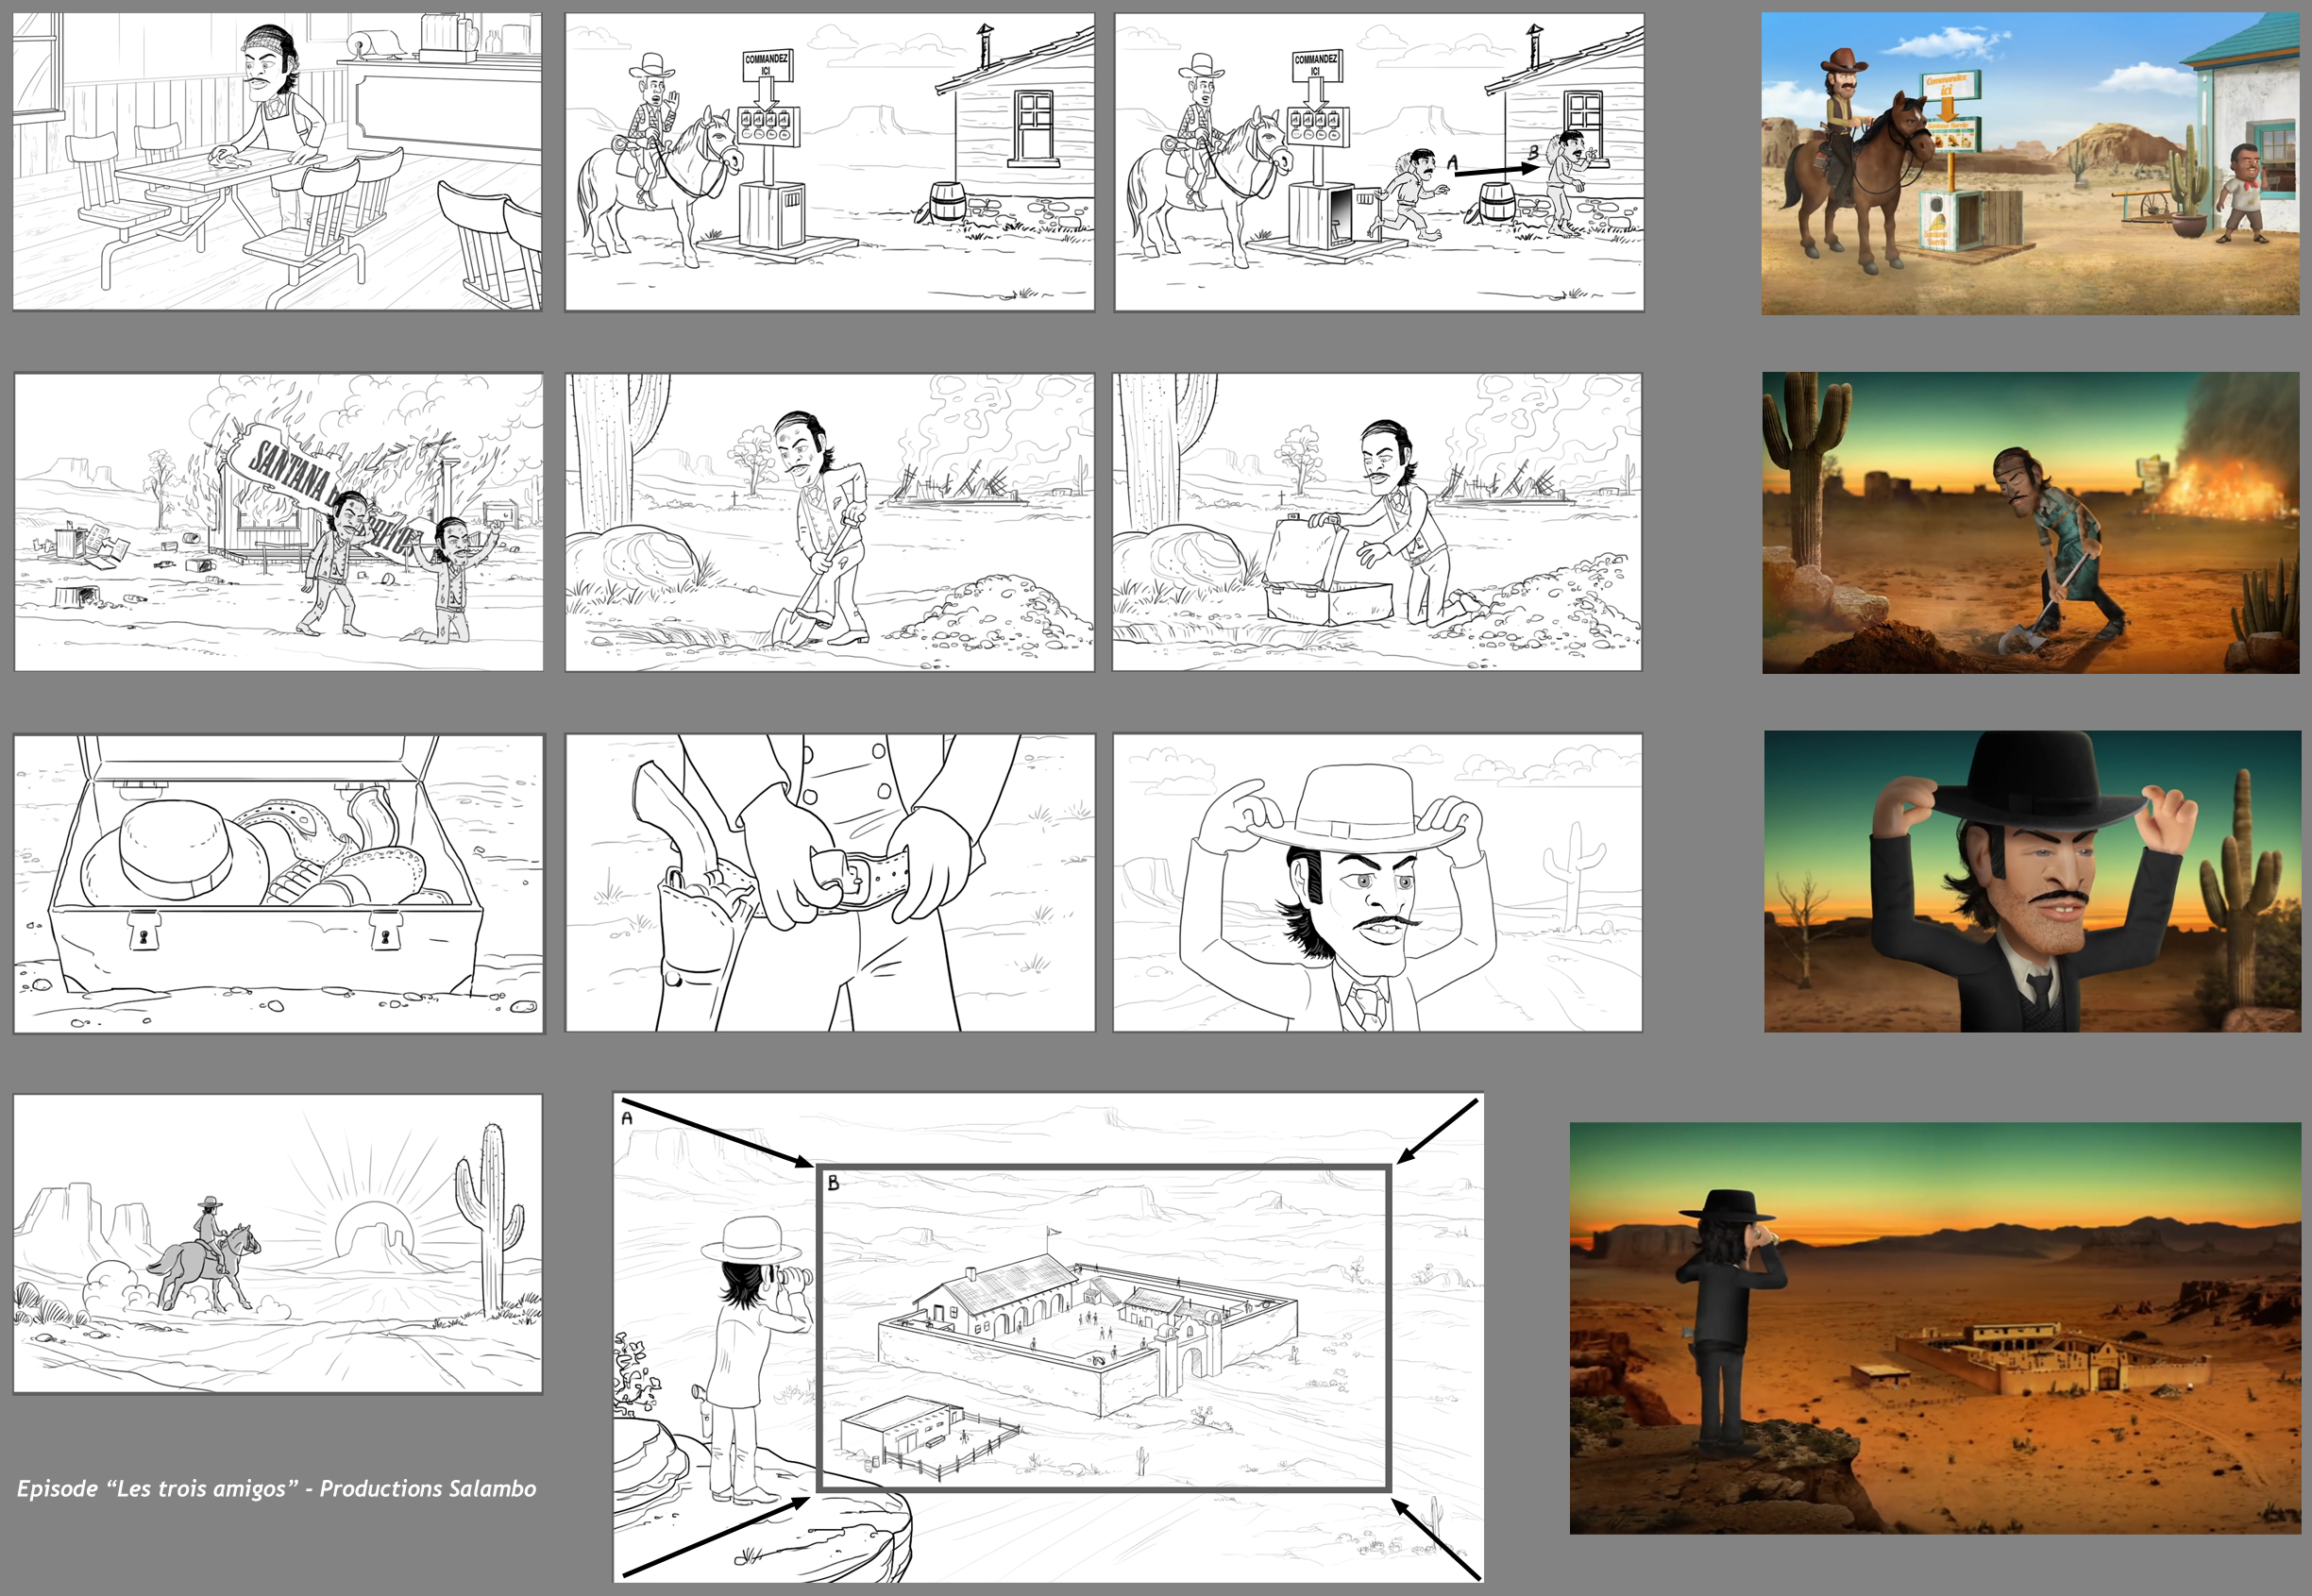Screen dimensions: 2312x1596
Task: Click the saloon table-wiping sketch panel
Action: pyautogui.click(x=277, y=161)
